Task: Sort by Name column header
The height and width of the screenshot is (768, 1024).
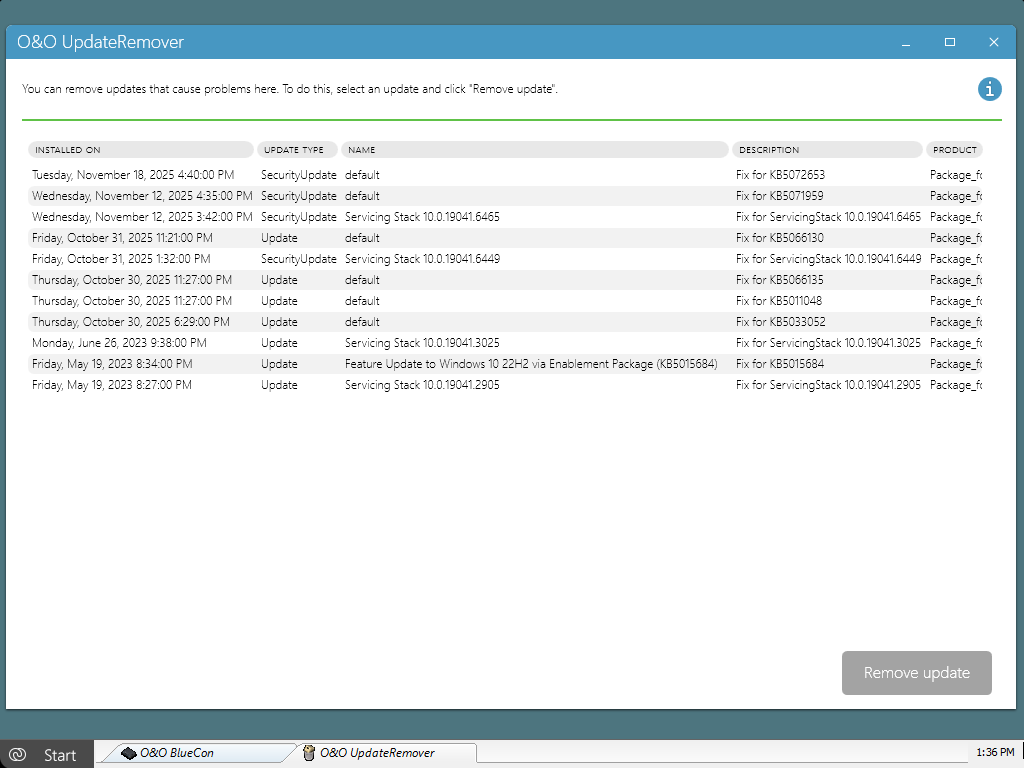Action: [x=534, y=150]
